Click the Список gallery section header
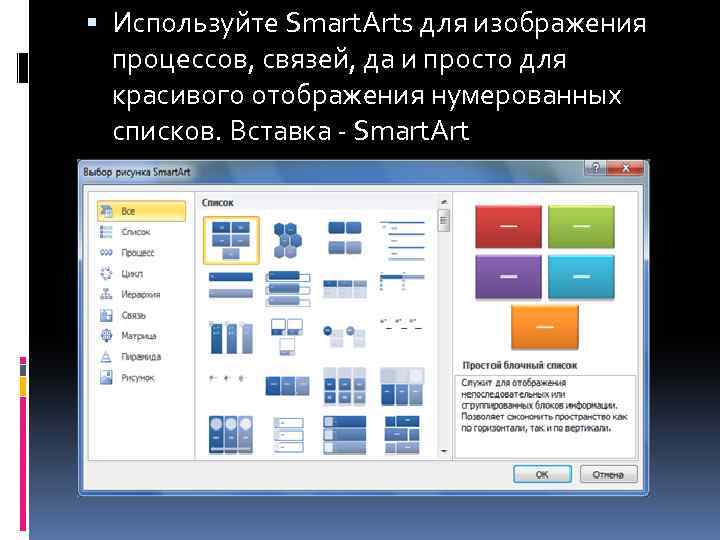 click(218, 202)
